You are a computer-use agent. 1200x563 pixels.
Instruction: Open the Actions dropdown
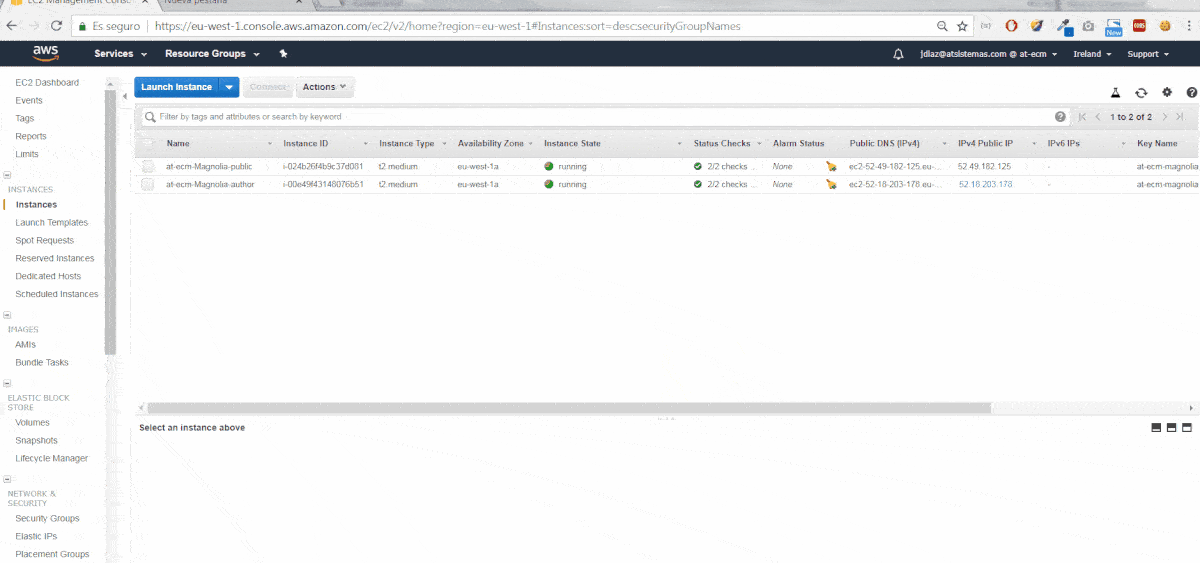pos(325,87)
